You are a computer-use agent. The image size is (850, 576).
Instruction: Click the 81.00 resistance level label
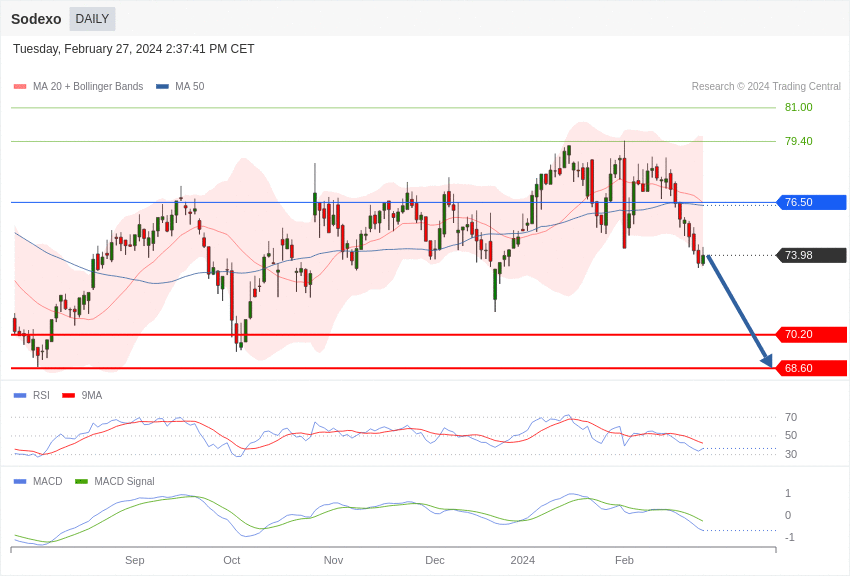coord(798,107)
